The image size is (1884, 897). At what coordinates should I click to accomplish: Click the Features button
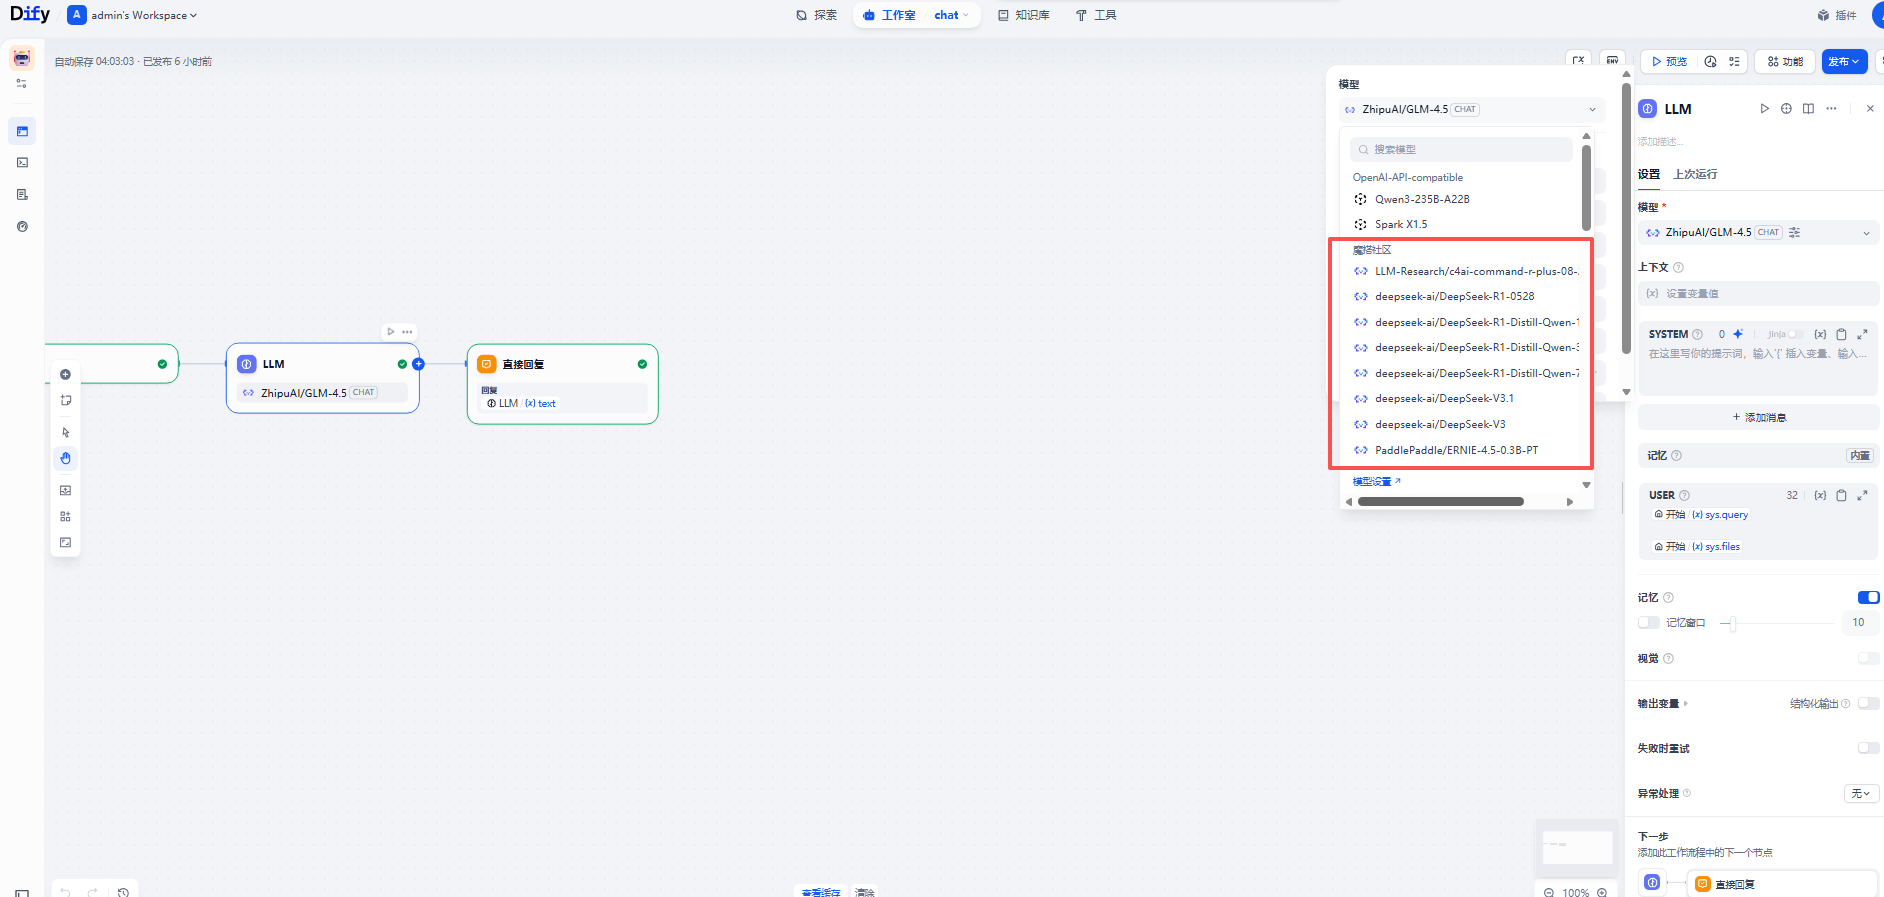[1785, 61]
